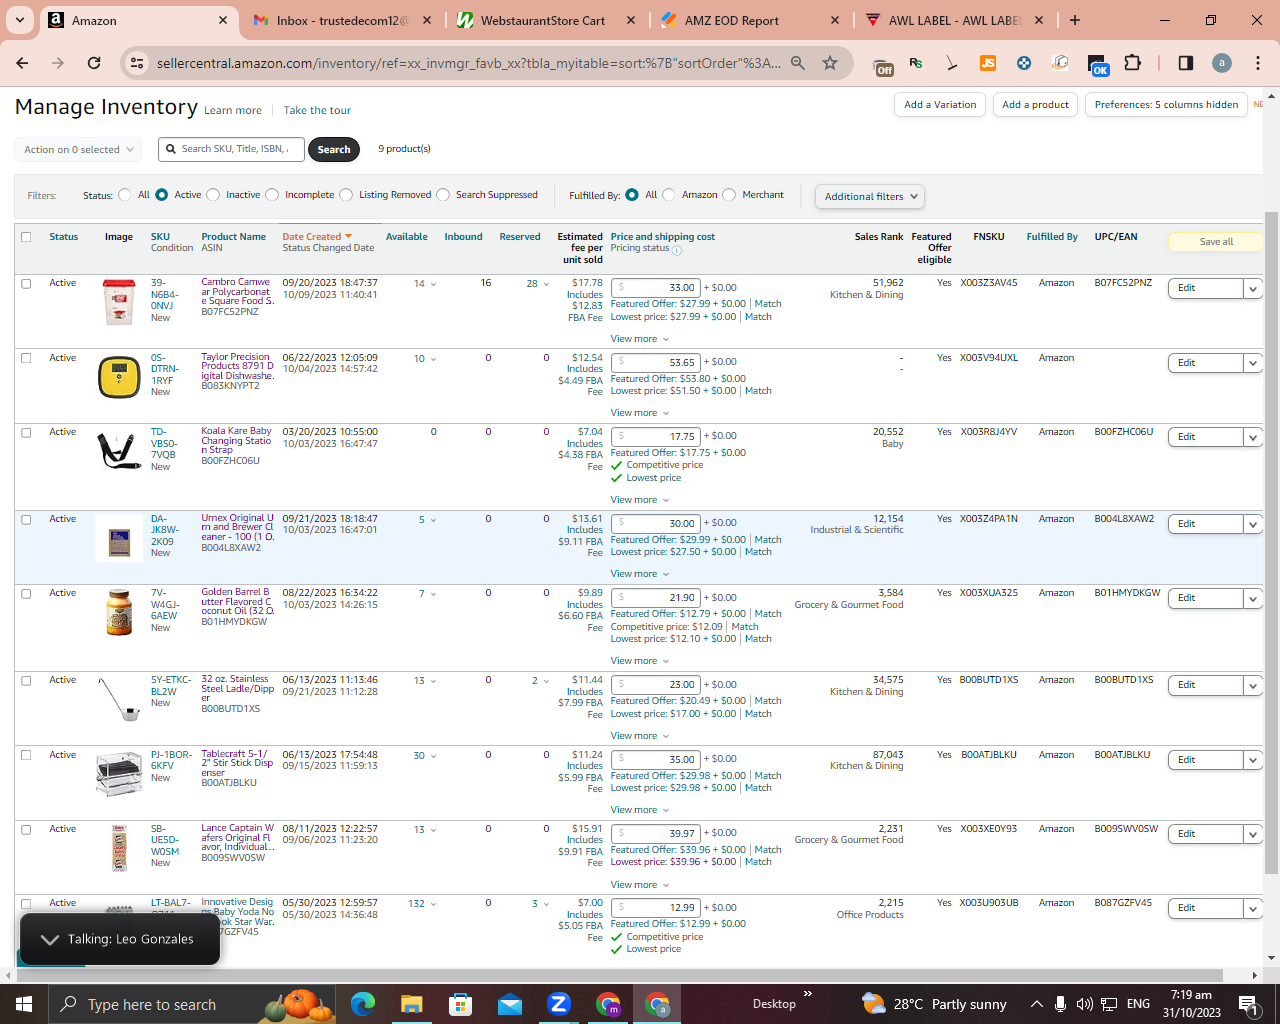This screenshot has height=1024, width=1280.
Task: Open the zoom magnifier in address bar
Action: (798, 63)
